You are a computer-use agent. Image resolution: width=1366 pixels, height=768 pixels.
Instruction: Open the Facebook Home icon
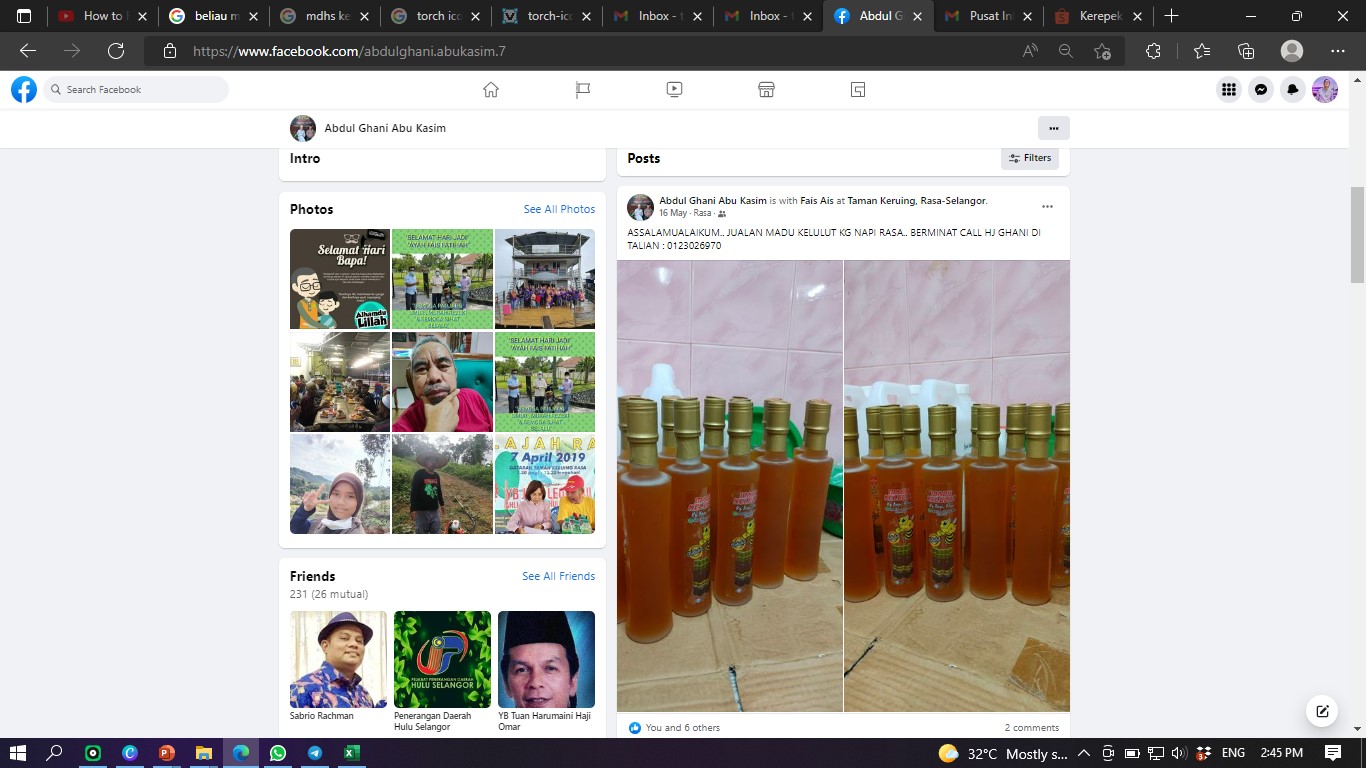(x=491, y=89)
